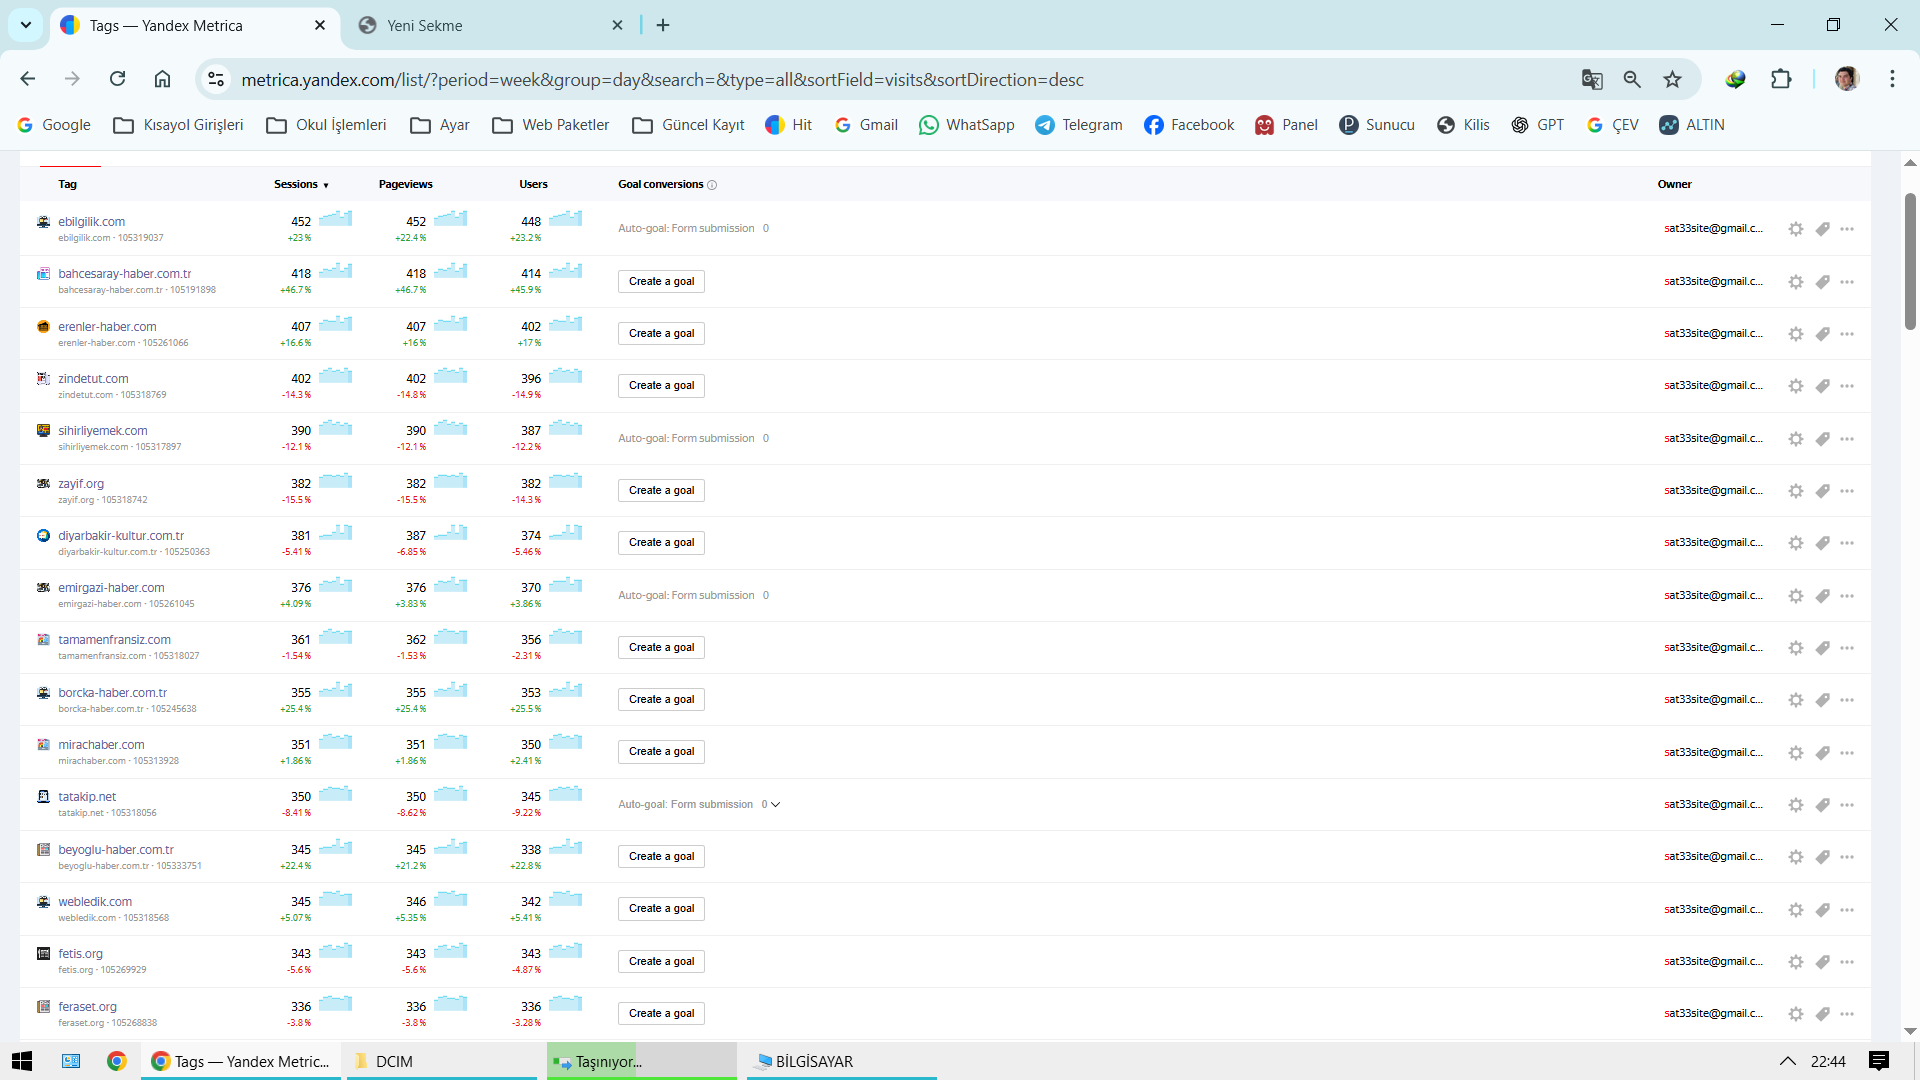This screenshot has height=1080, width=1920.
Task: Click Goal conversions info icon
Action: click(712, 185)
